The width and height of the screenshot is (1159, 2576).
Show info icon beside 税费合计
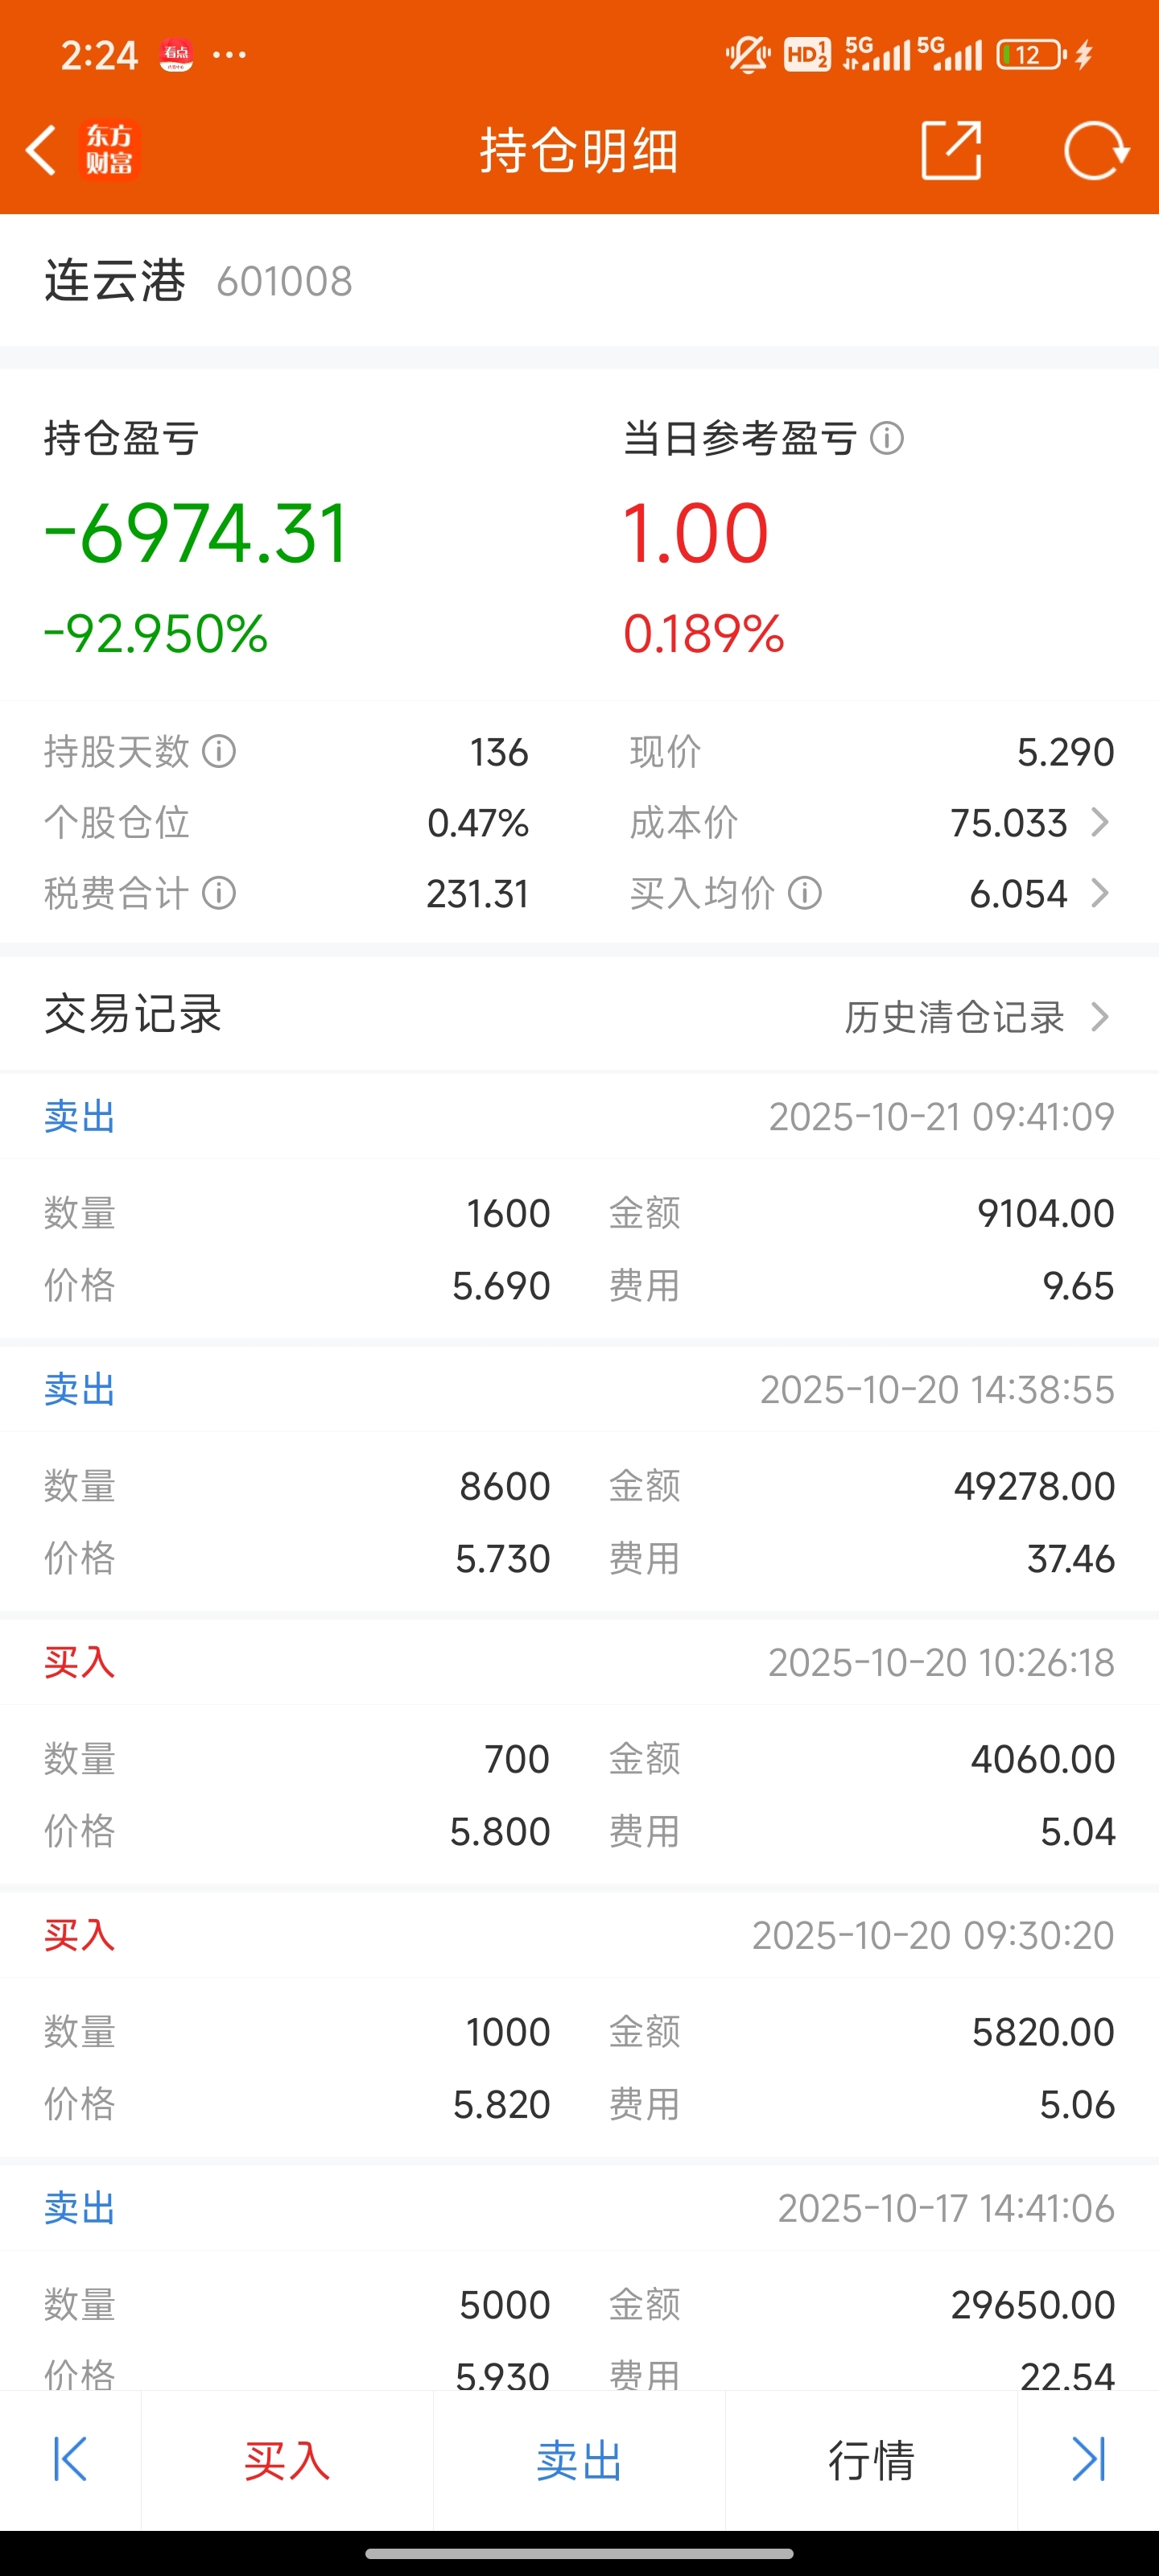point(219,893)
